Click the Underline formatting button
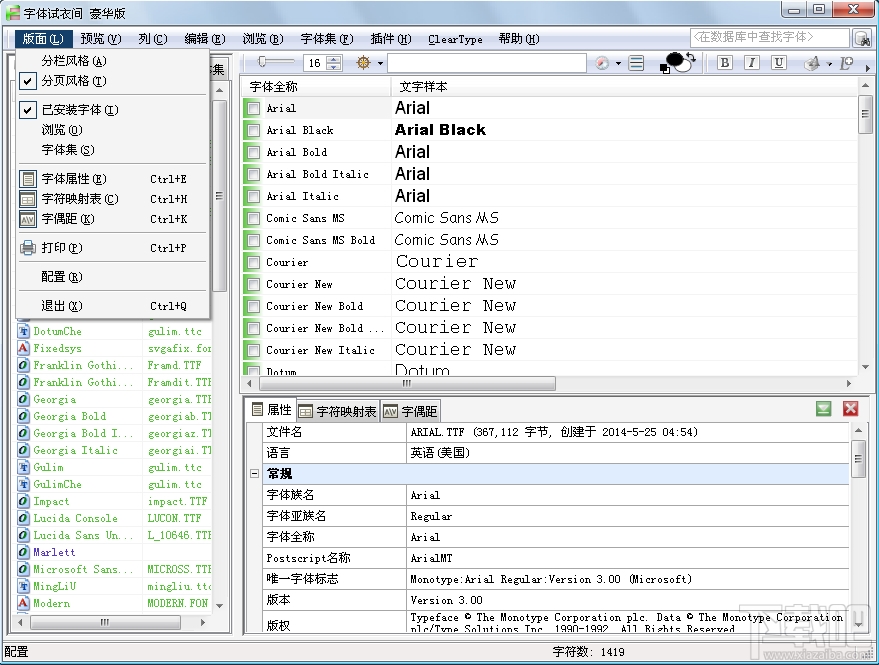Viewport: 879px width, 665px height. [x=778, y=62]
